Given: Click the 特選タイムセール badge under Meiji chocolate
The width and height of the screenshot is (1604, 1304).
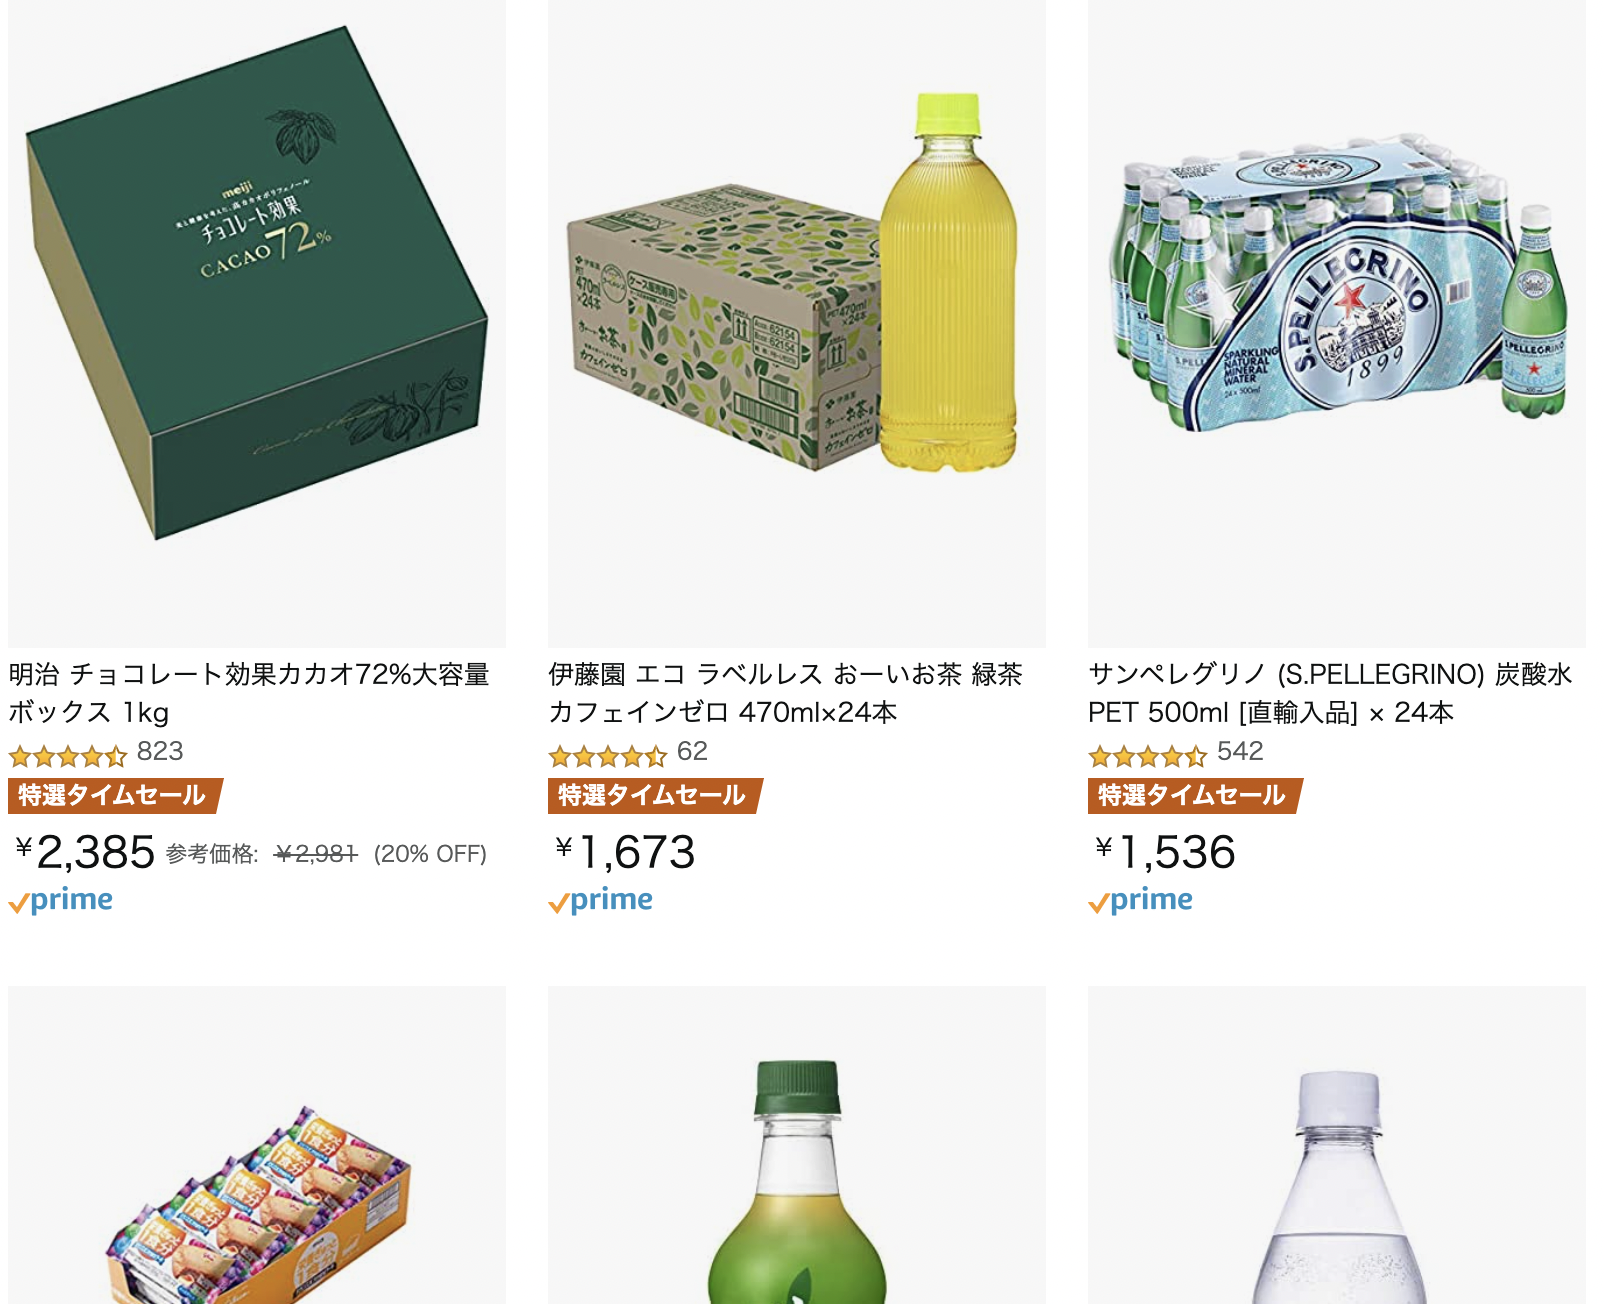Looking at the screenshot, I should tap(115, 796).
